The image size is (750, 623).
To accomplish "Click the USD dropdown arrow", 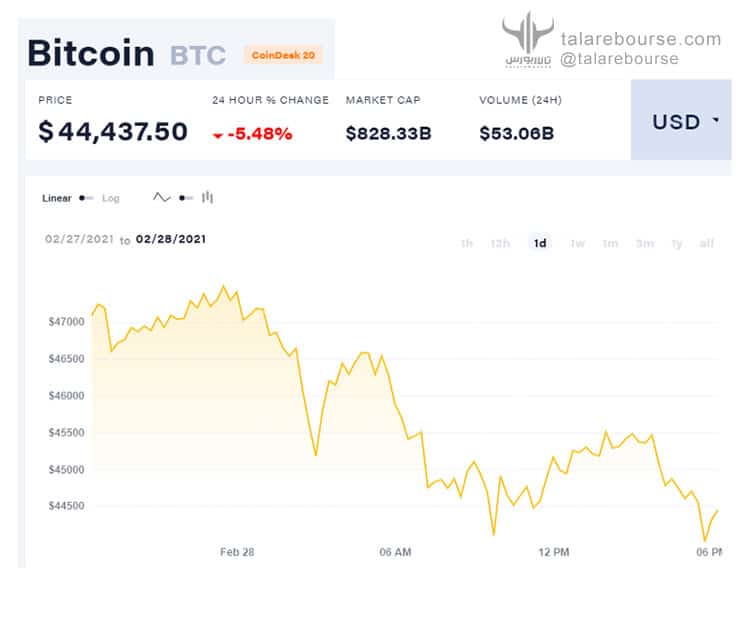I will click(x=716, y=120).
